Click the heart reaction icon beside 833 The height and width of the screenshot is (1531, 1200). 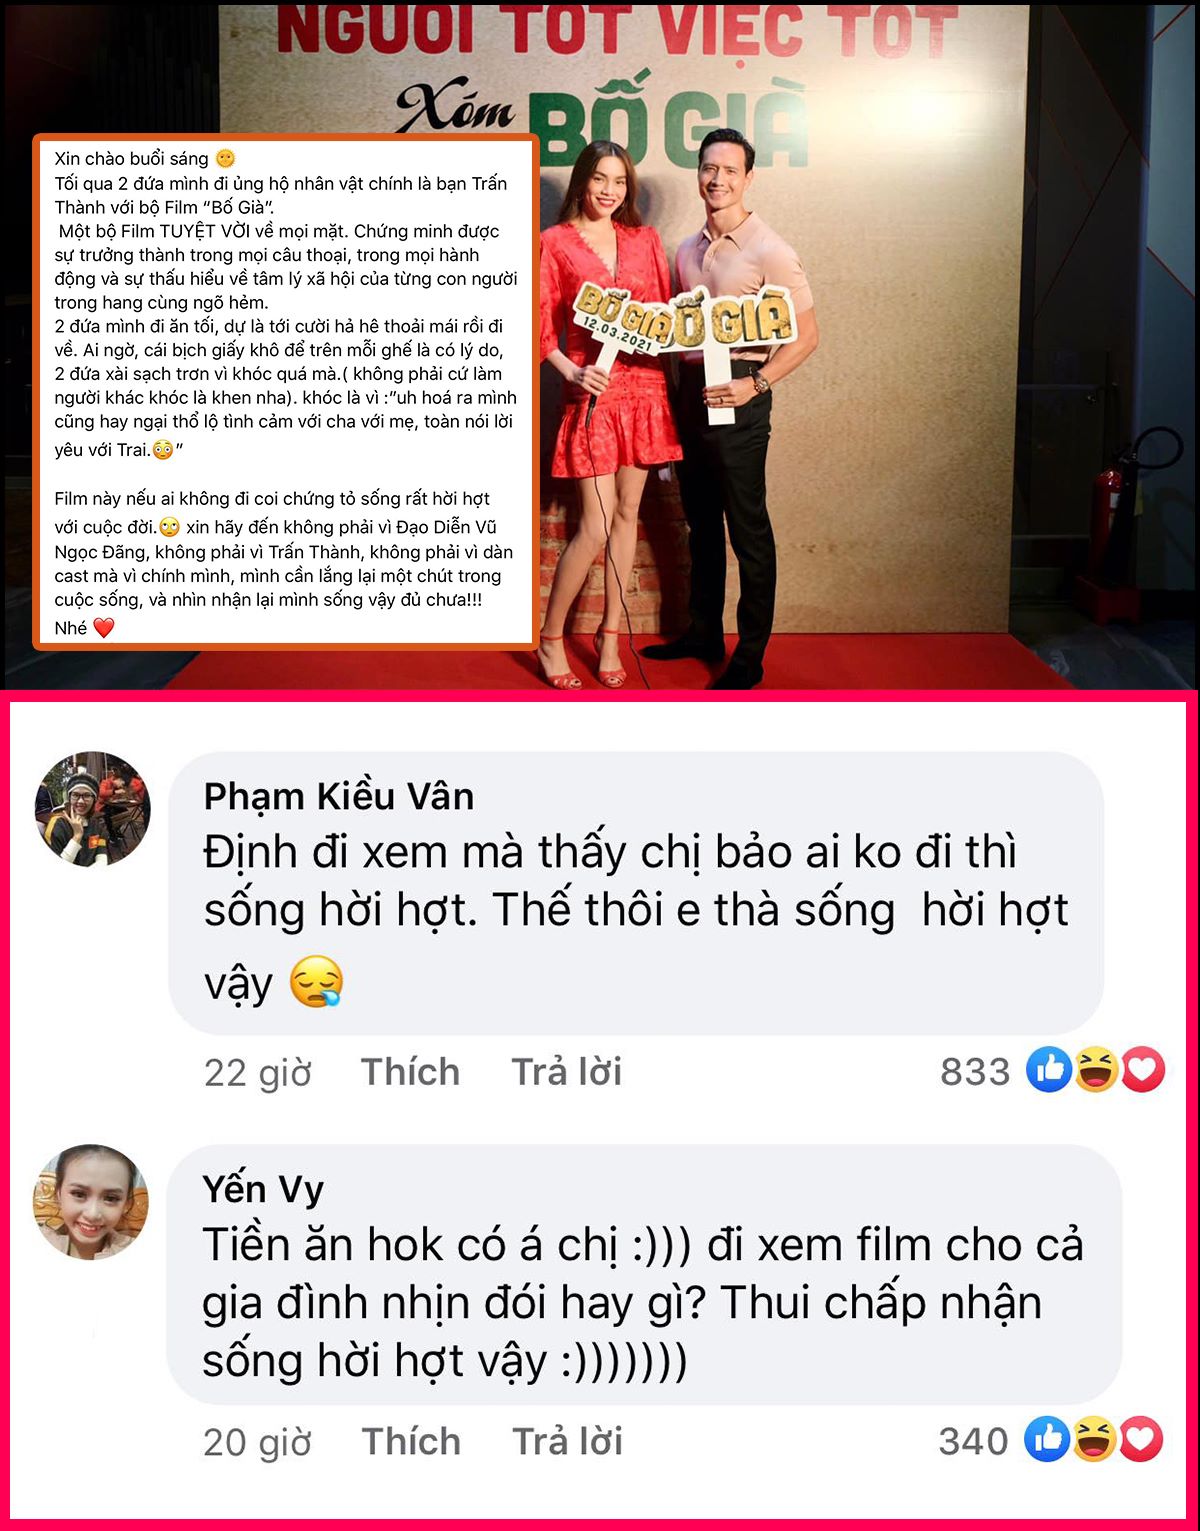click(x=1143, y=1071)
